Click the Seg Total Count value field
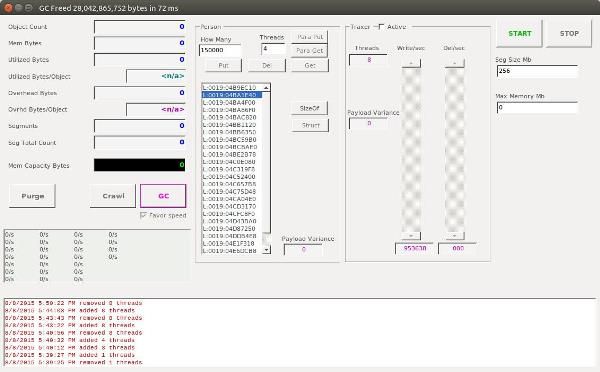 coord(140,142)
